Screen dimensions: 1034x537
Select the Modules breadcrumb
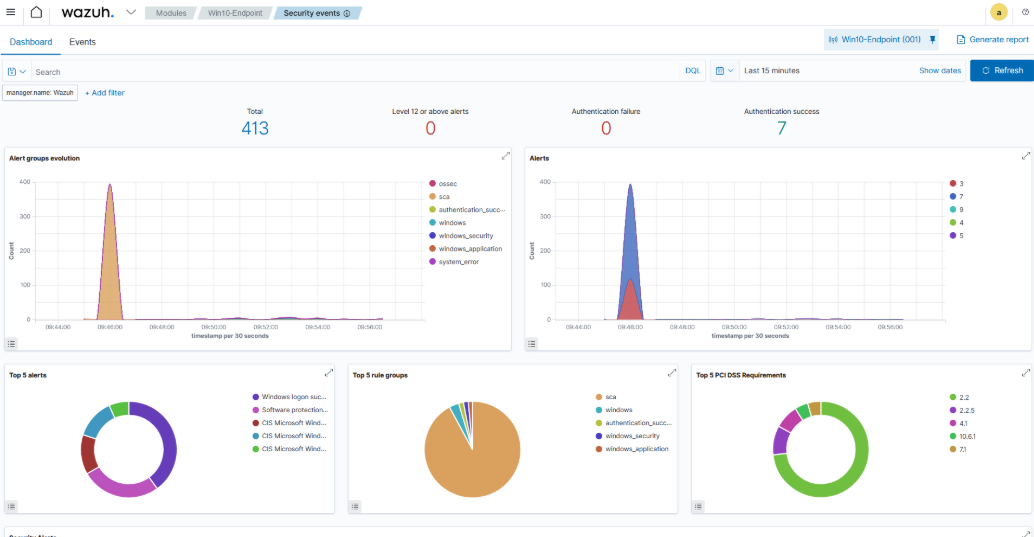pyautogui.click(x=170, y=13)
